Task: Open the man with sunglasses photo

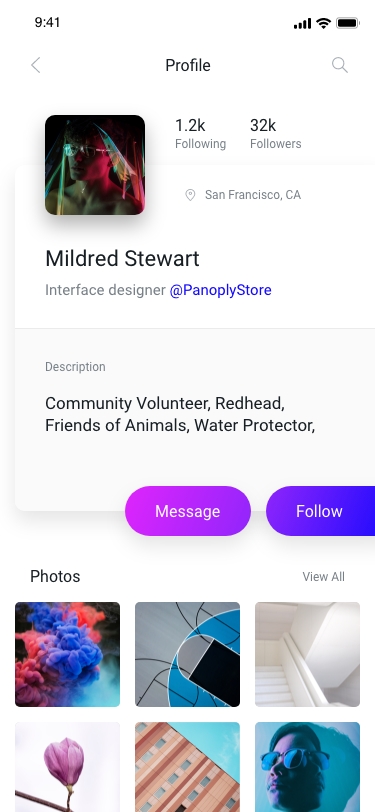Action: 308,767
